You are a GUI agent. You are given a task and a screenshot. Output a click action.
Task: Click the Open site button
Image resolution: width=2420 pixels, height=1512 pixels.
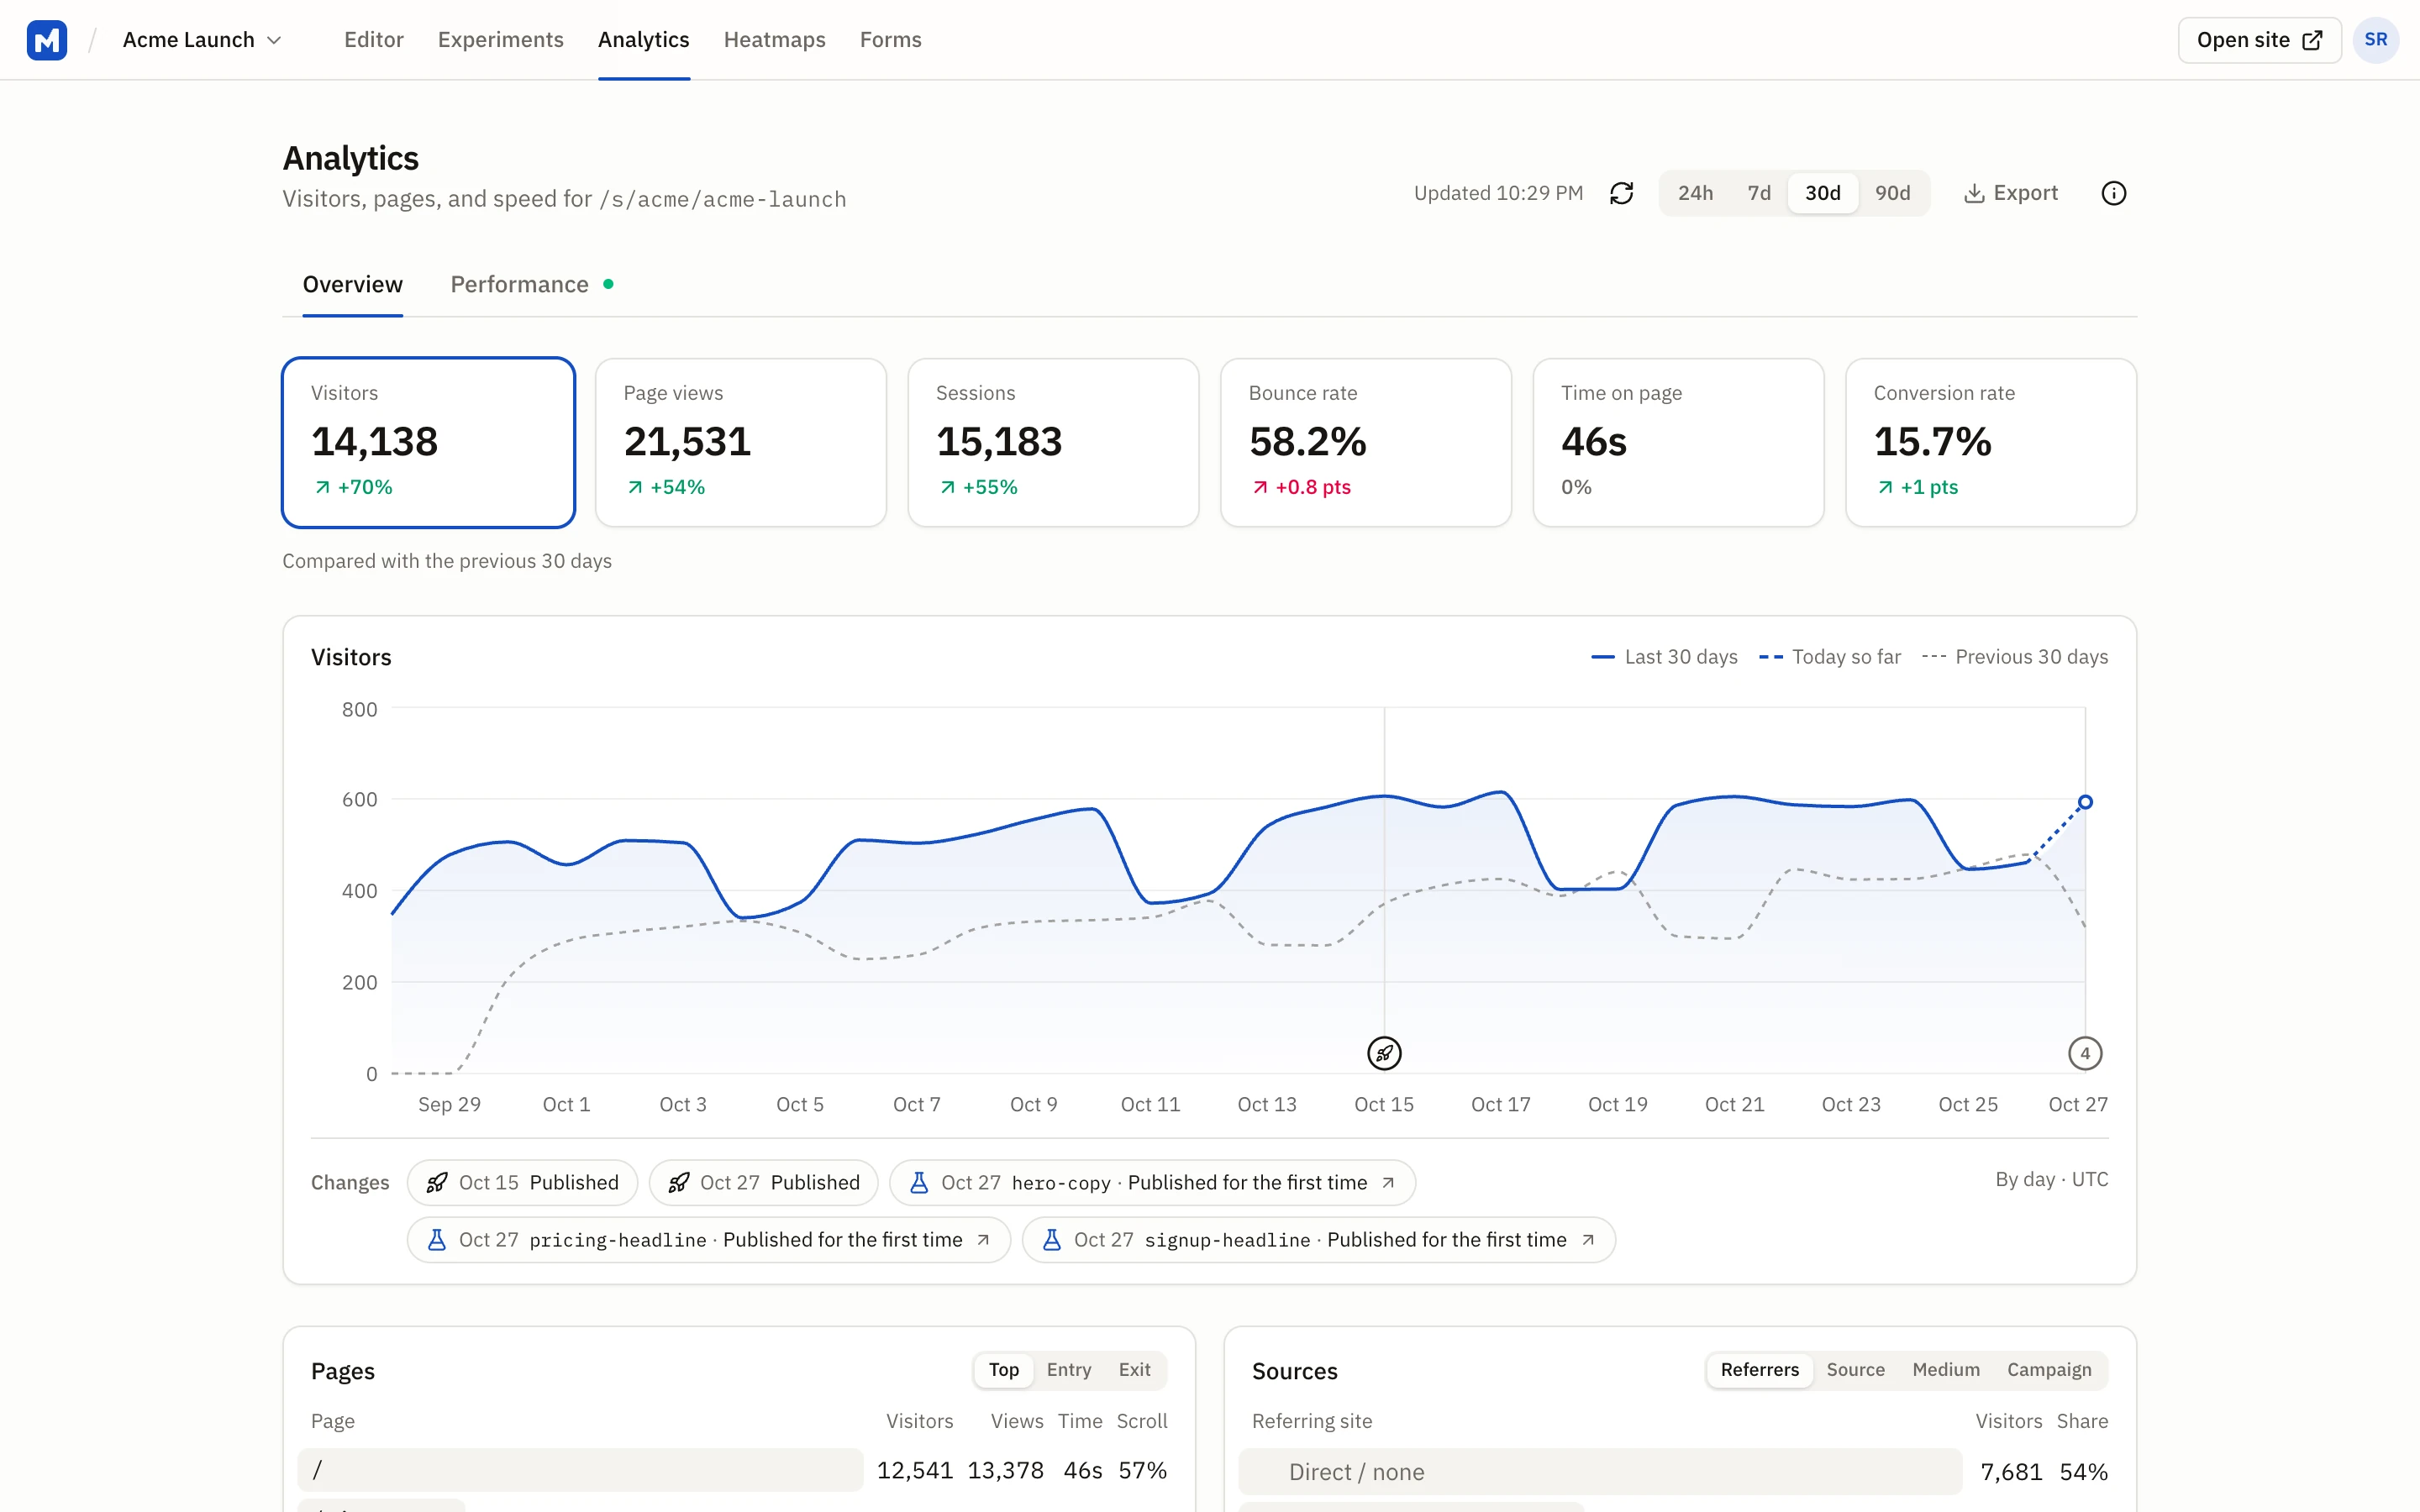pyautogui.click(x=2259, y=40)
